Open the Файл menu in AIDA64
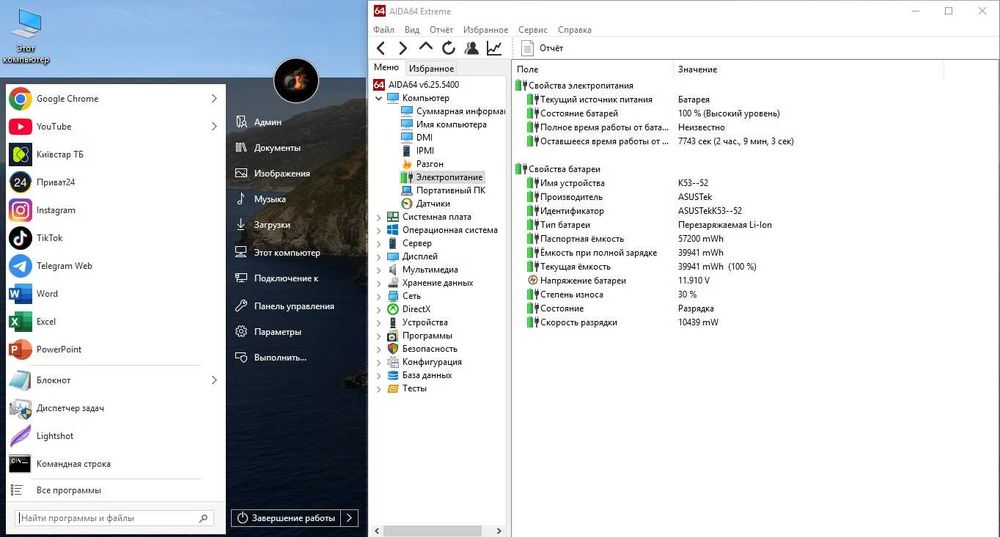The width and height of the screenshot is (1000, 537). click(384, 30)
